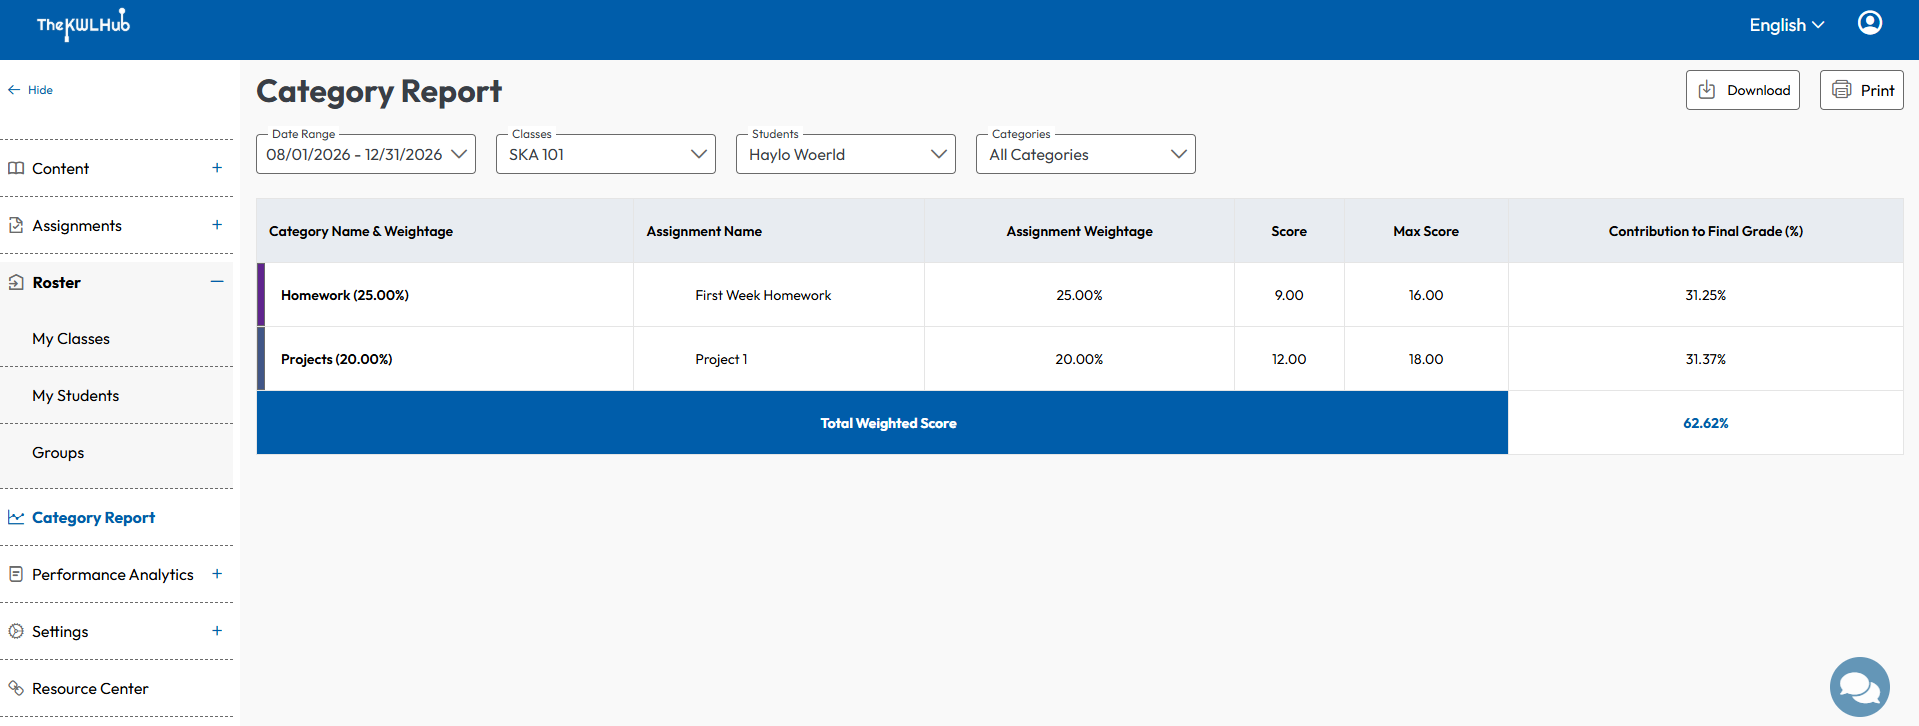Click the Content book icon
The width and height of the screenshot is (1919, 726).
(16, 168)
